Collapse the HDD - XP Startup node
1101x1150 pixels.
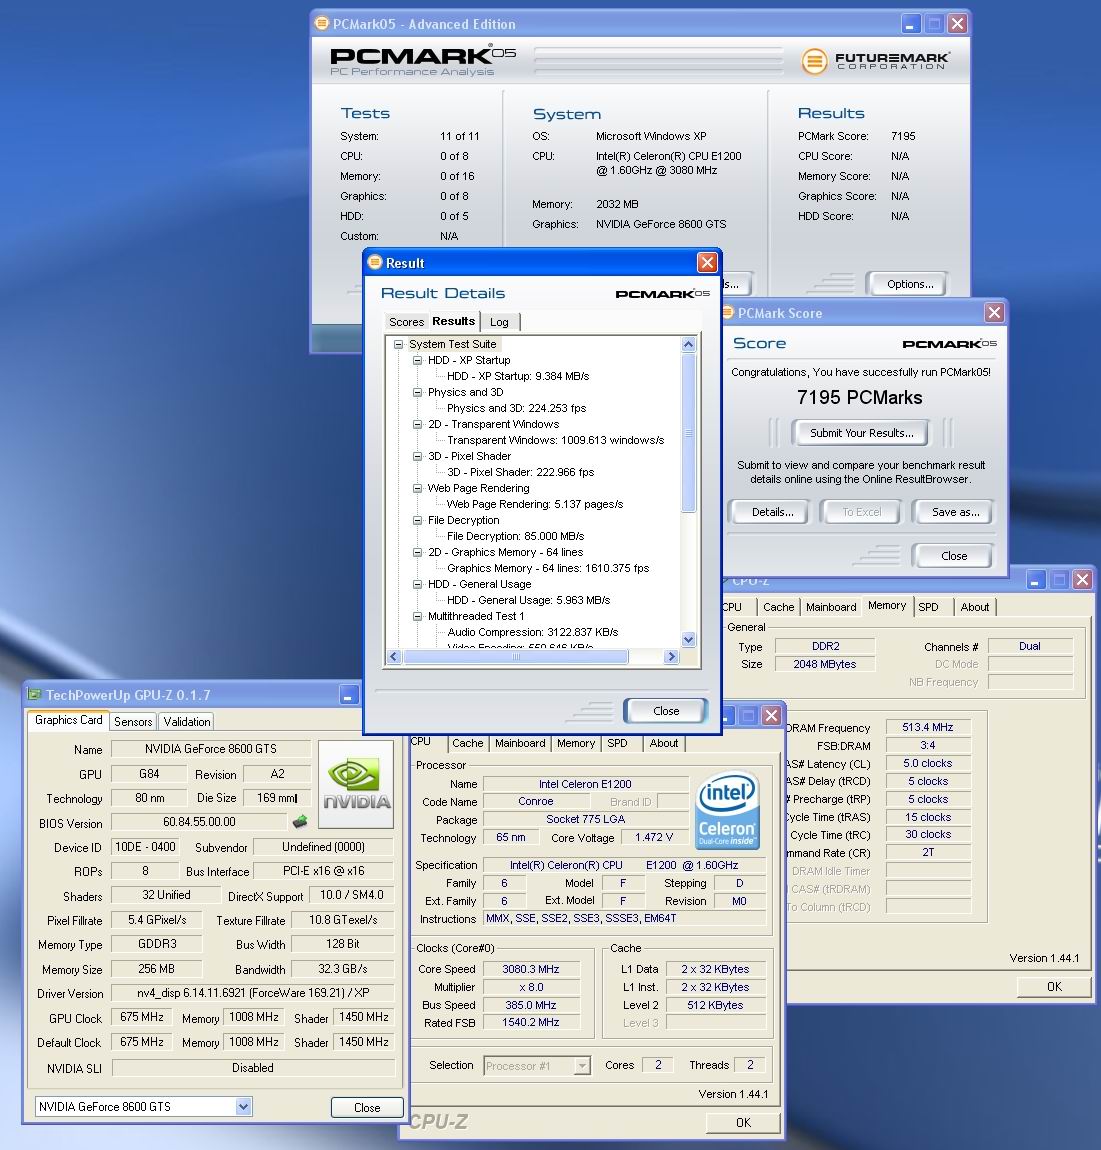coord(417,360)
